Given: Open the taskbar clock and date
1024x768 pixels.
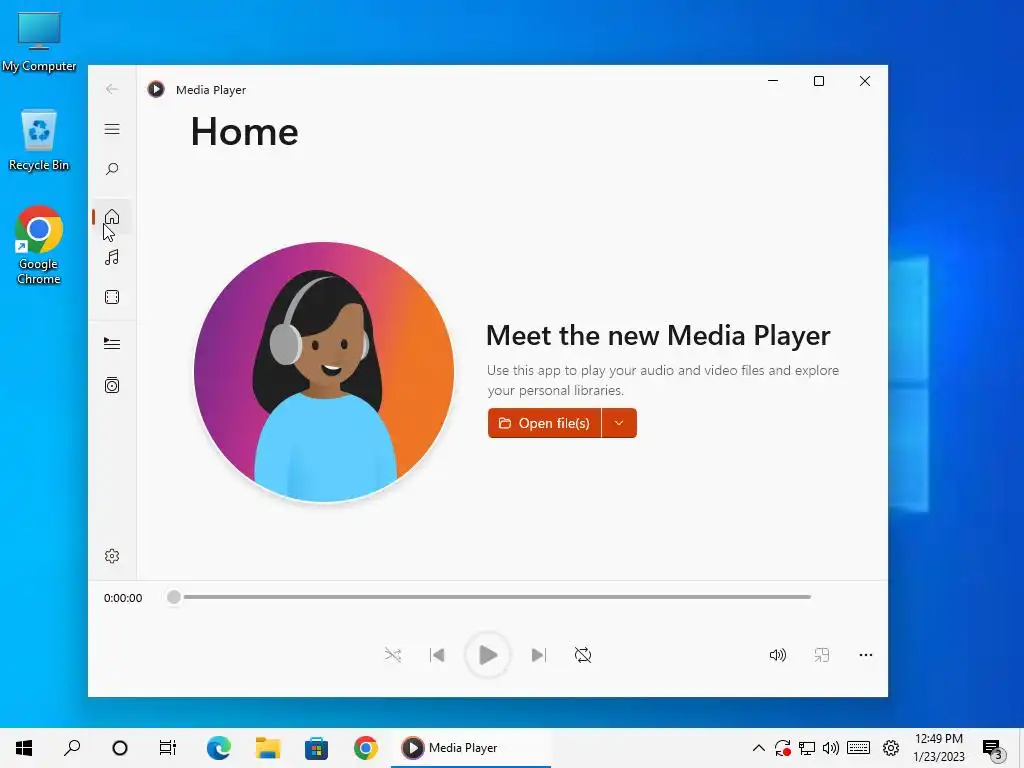Looking at the screenshot, I should [938, 748].
